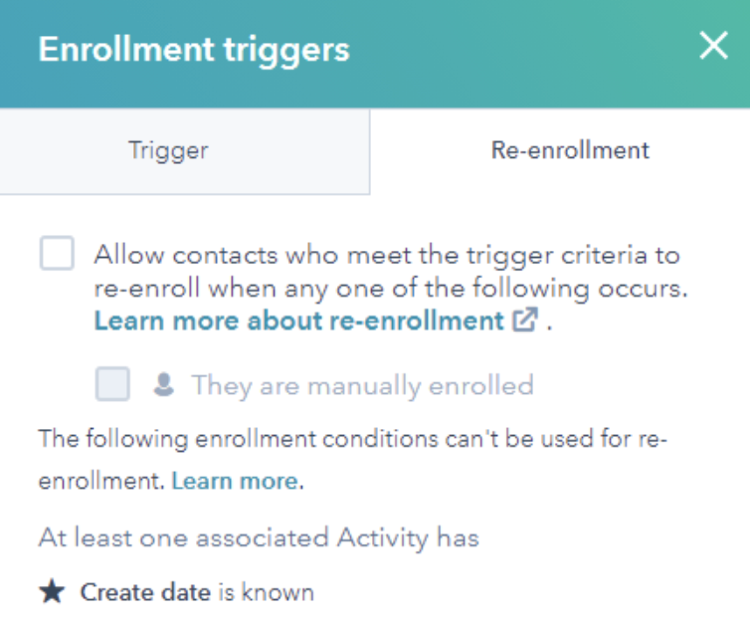Click the Allow contacts who meet trigger criteria text
750x637 pixels.
pos(386,254)
